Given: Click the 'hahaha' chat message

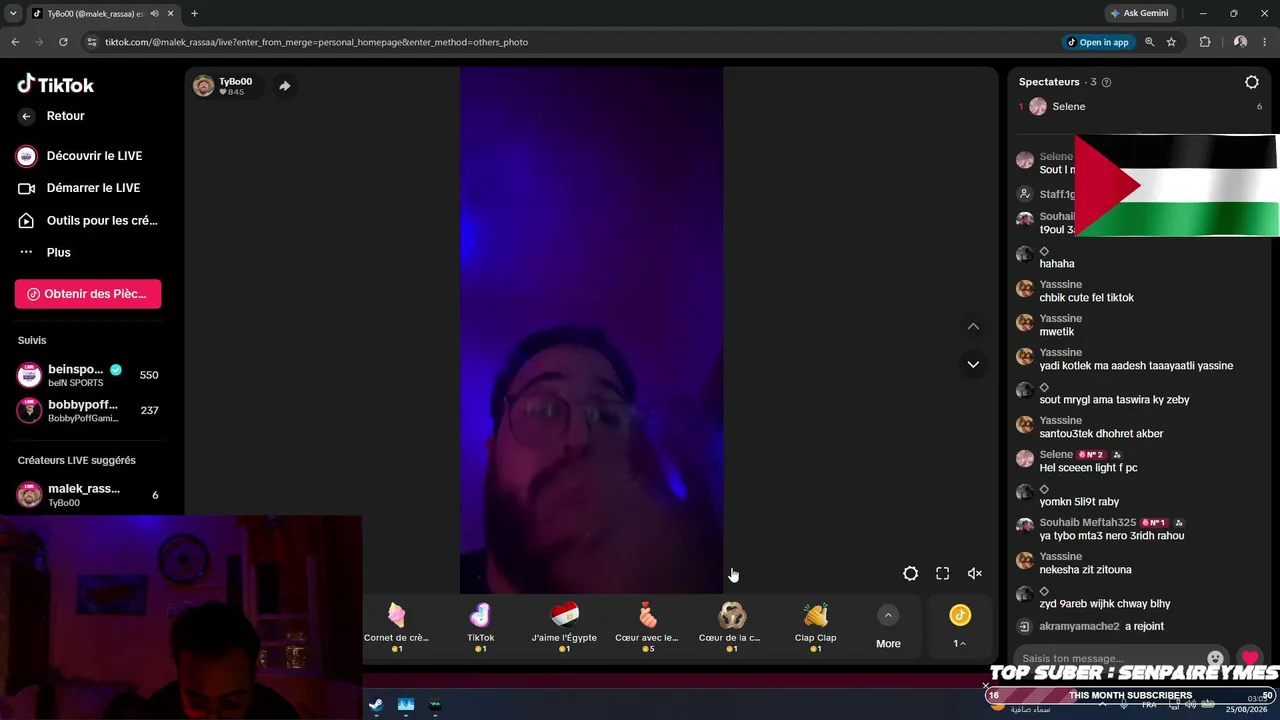Looking at the screenshot, I should [x=1057, y=264].
